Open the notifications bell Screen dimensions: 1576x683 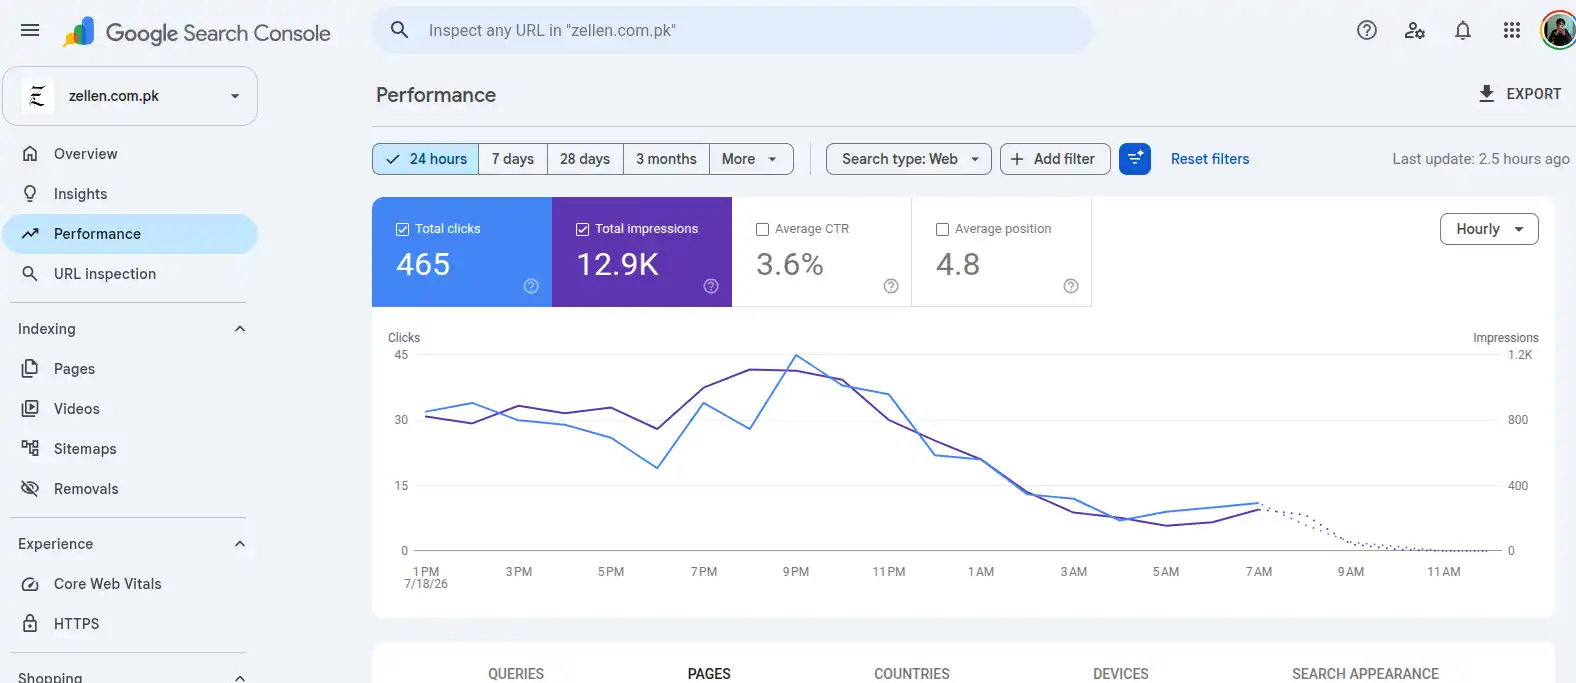click(1463, 30)
